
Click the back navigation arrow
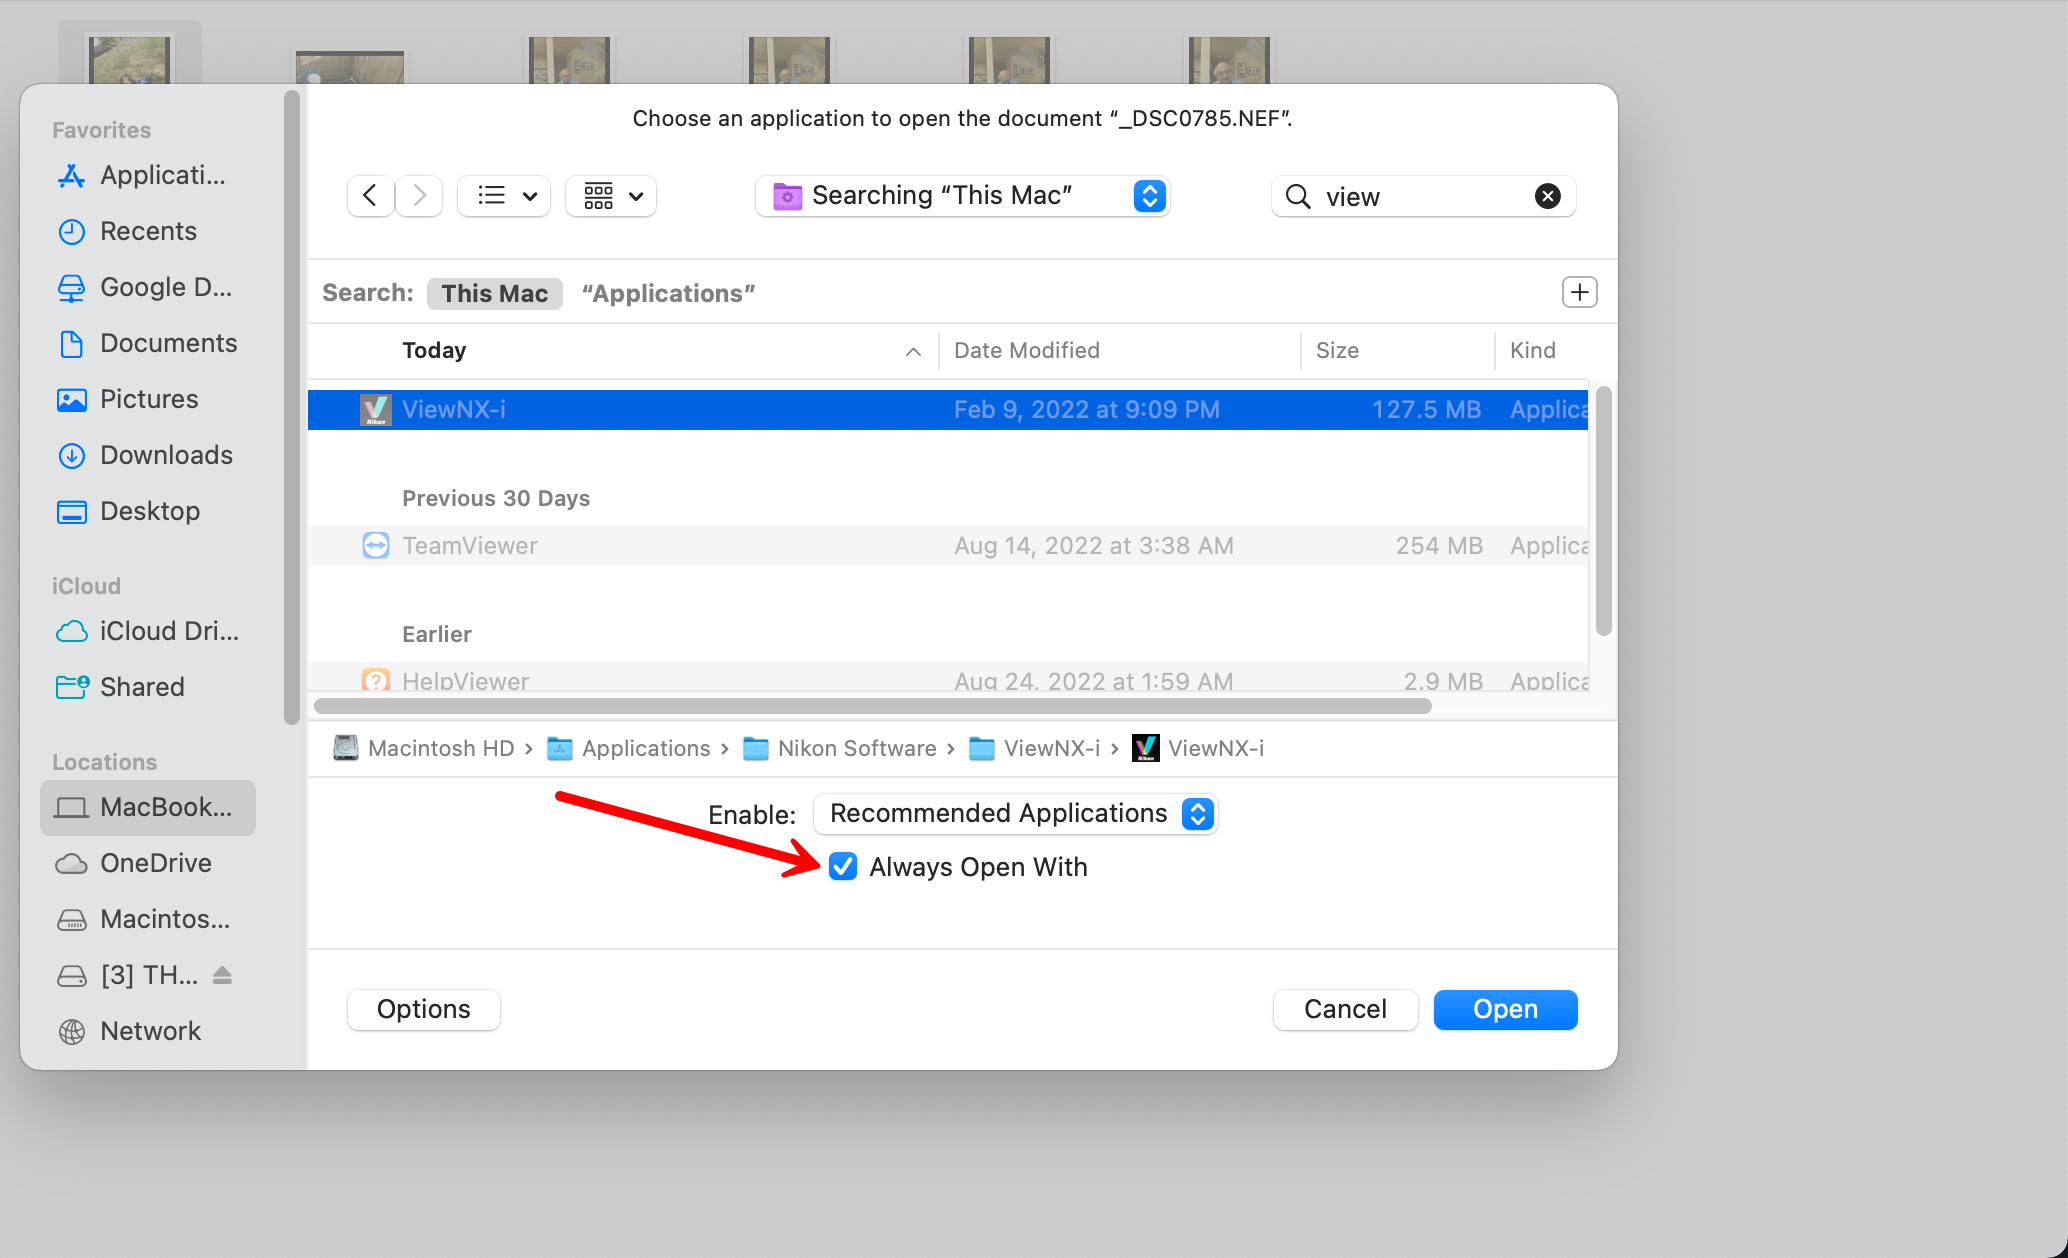370,195
